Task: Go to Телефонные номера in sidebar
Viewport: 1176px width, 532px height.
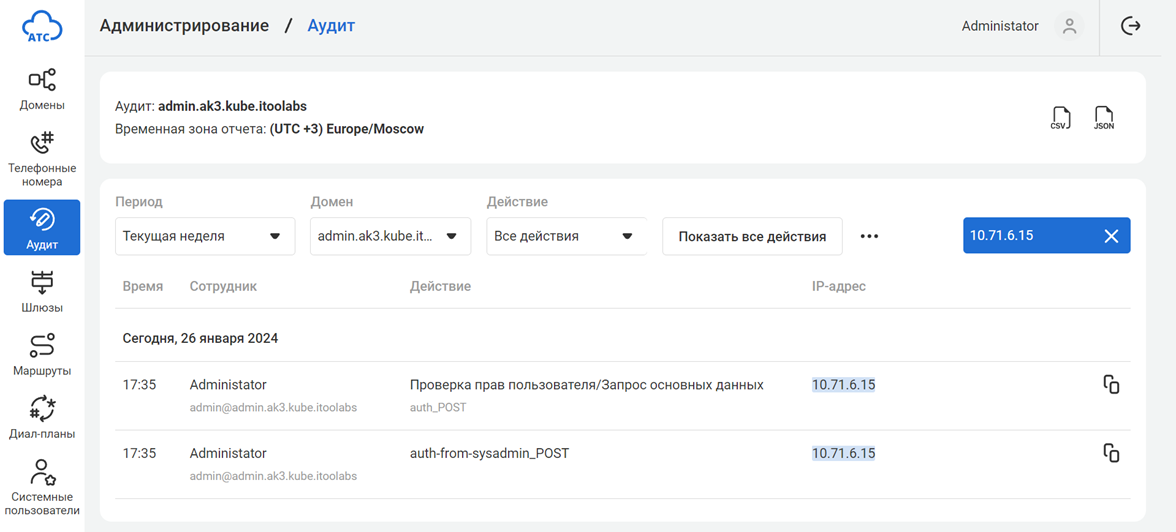Action: click(x=42, y=159)
